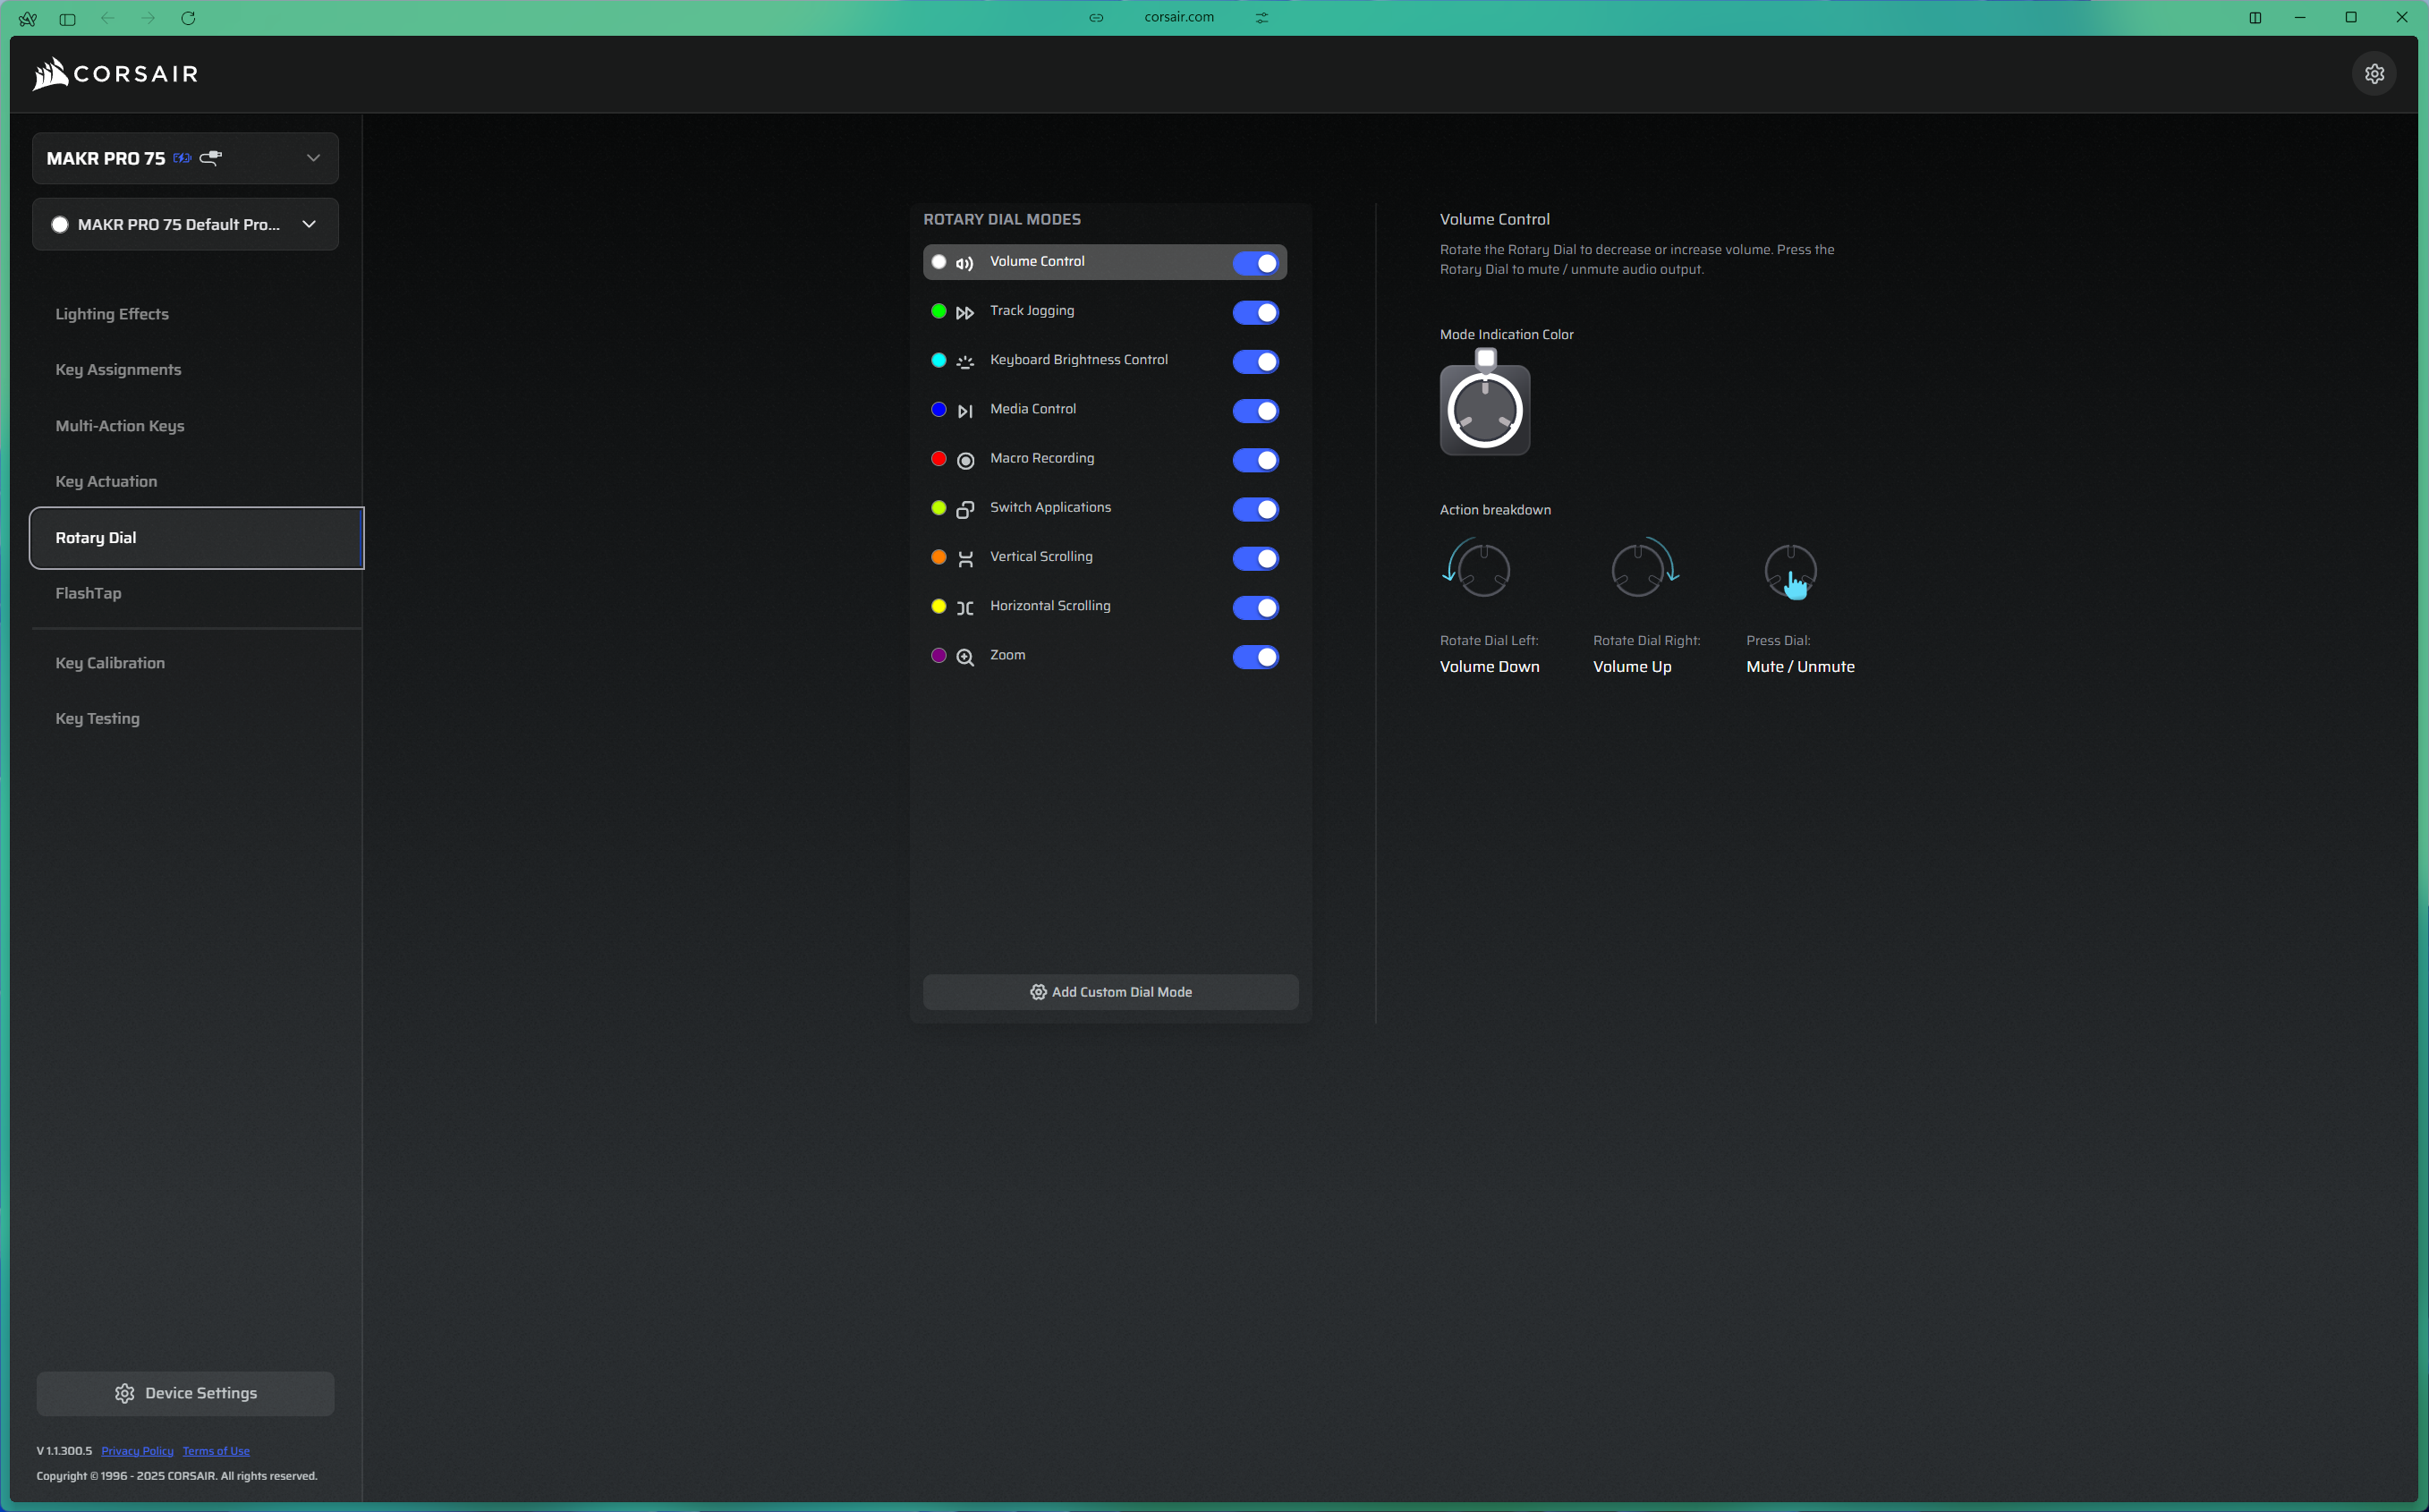Click the Zoom magnifier icon
Viewport: 2429px width, 1512px height.
tap(964, 657)
